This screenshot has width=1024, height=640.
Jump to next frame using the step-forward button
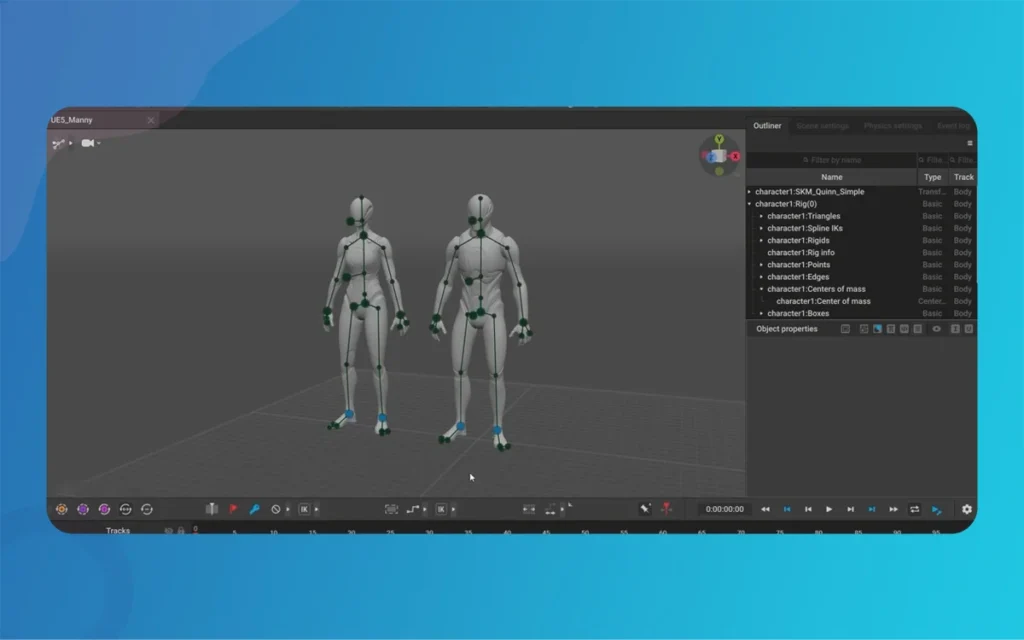(850, 509)
